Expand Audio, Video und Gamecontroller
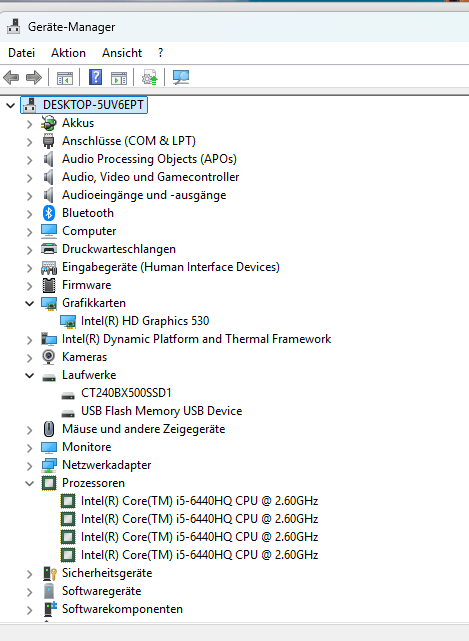Screen dimensions: 469x641 (x=29, y=177)
